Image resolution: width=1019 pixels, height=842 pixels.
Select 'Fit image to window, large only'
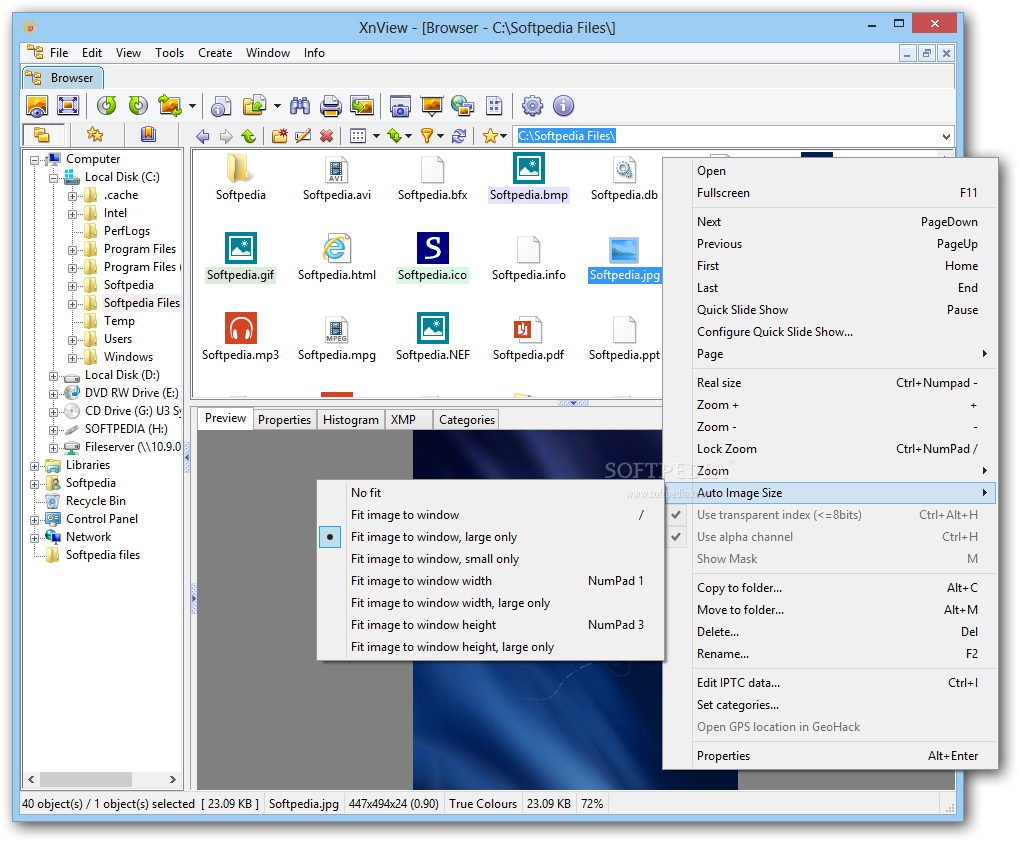click(x=491, y=537)
